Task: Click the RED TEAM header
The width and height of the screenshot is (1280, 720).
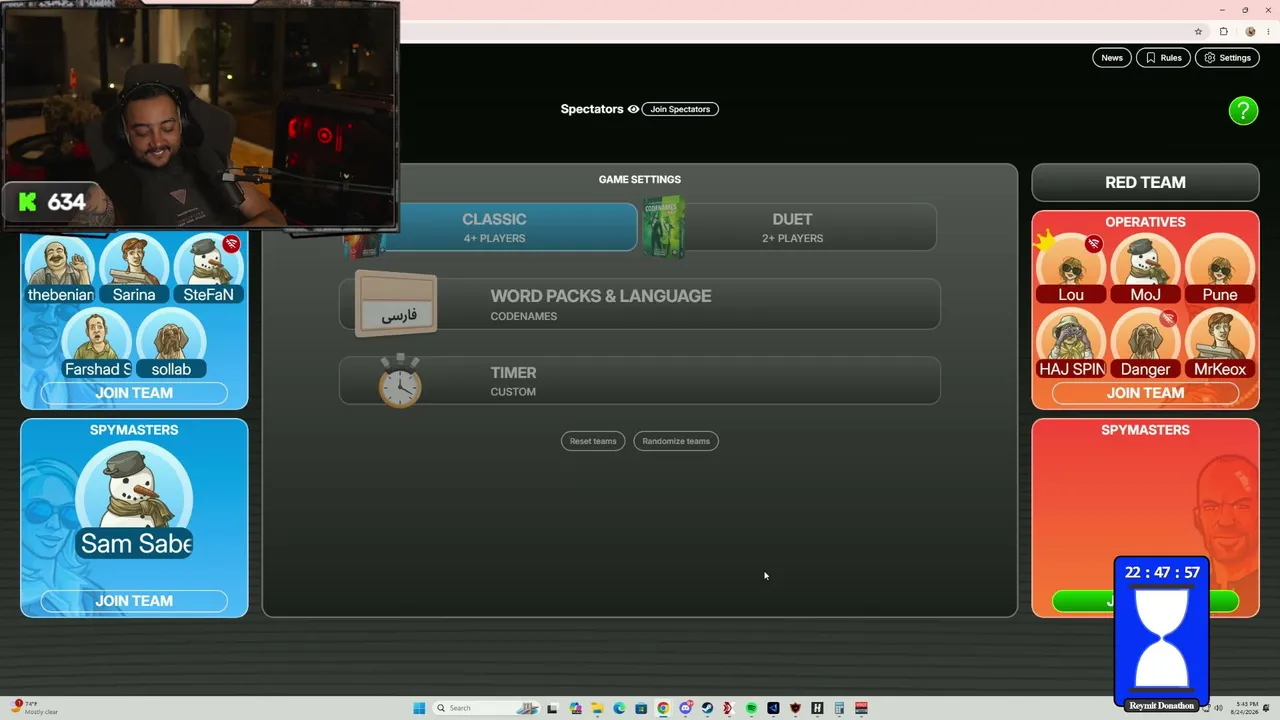Action: pos(1145,183)
